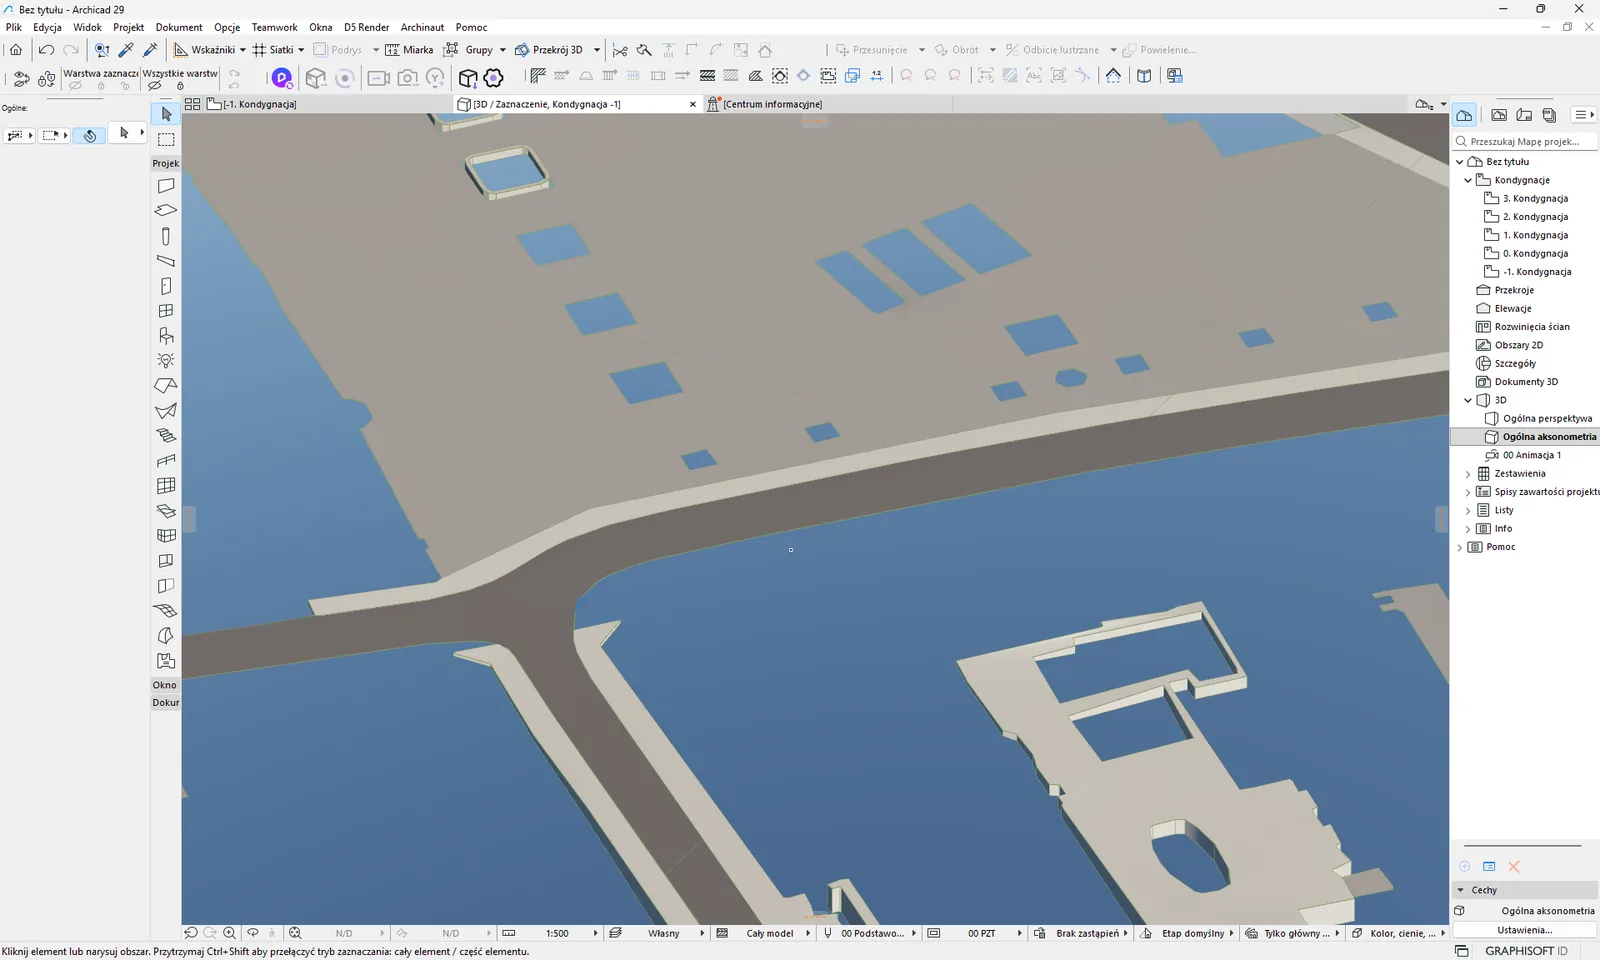This screenshot has width=1600, height=960.
Task: Choose the Lamp tool icon
Action: point(166,360)
